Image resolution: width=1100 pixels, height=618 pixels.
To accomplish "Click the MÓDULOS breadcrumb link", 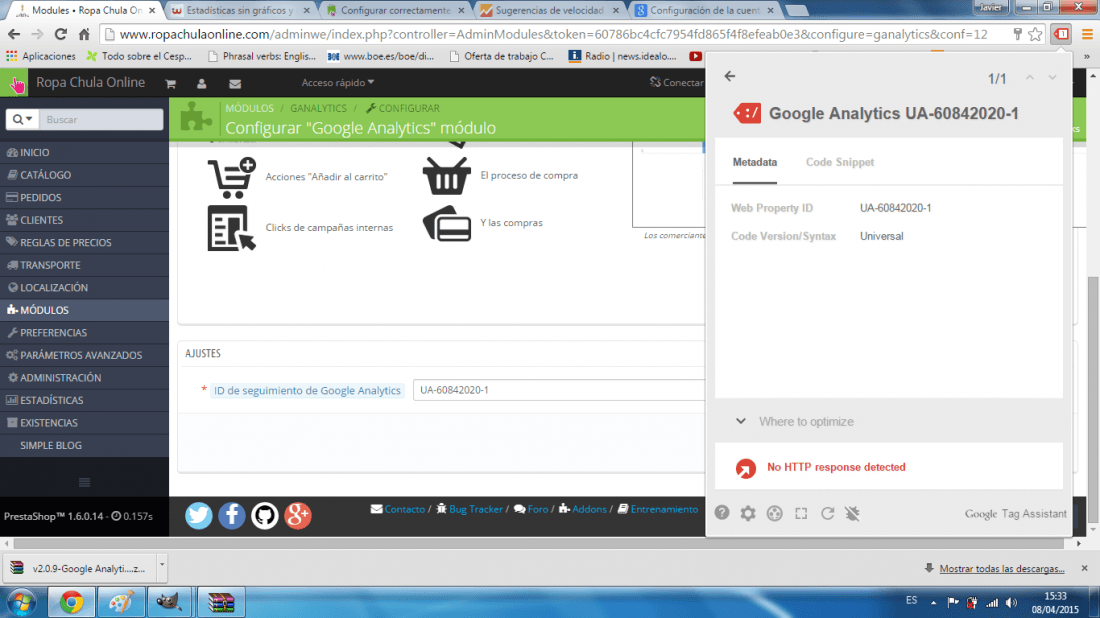I will 249,108.
